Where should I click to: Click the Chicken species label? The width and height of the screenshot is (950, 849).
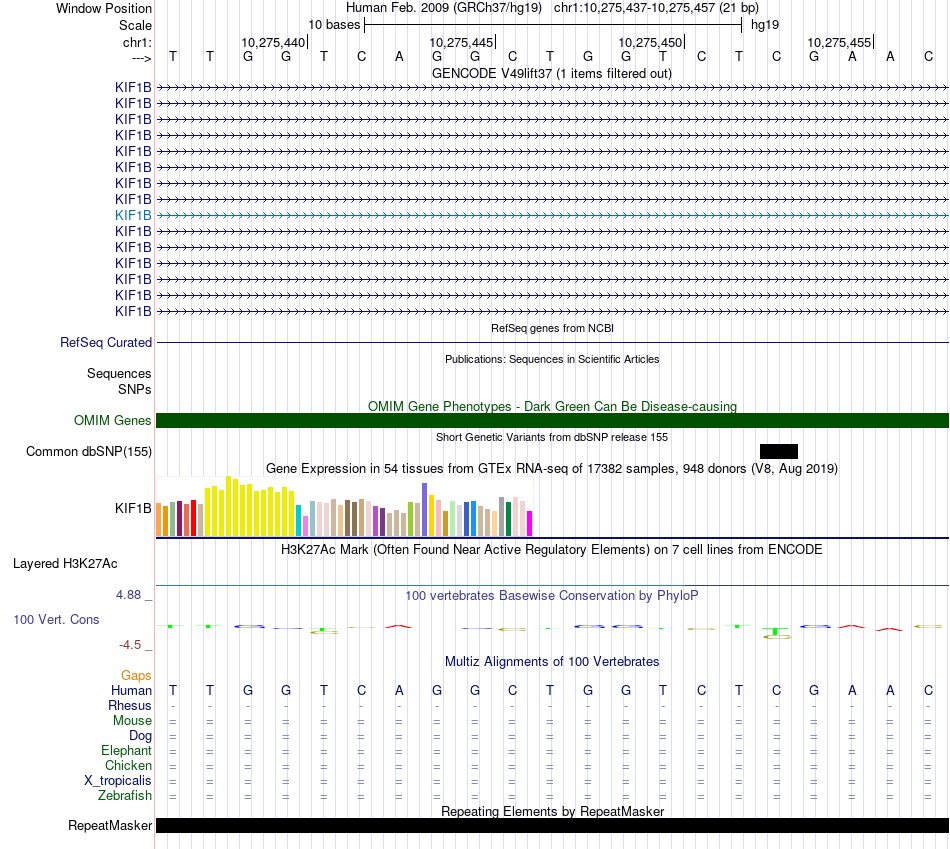128,765
